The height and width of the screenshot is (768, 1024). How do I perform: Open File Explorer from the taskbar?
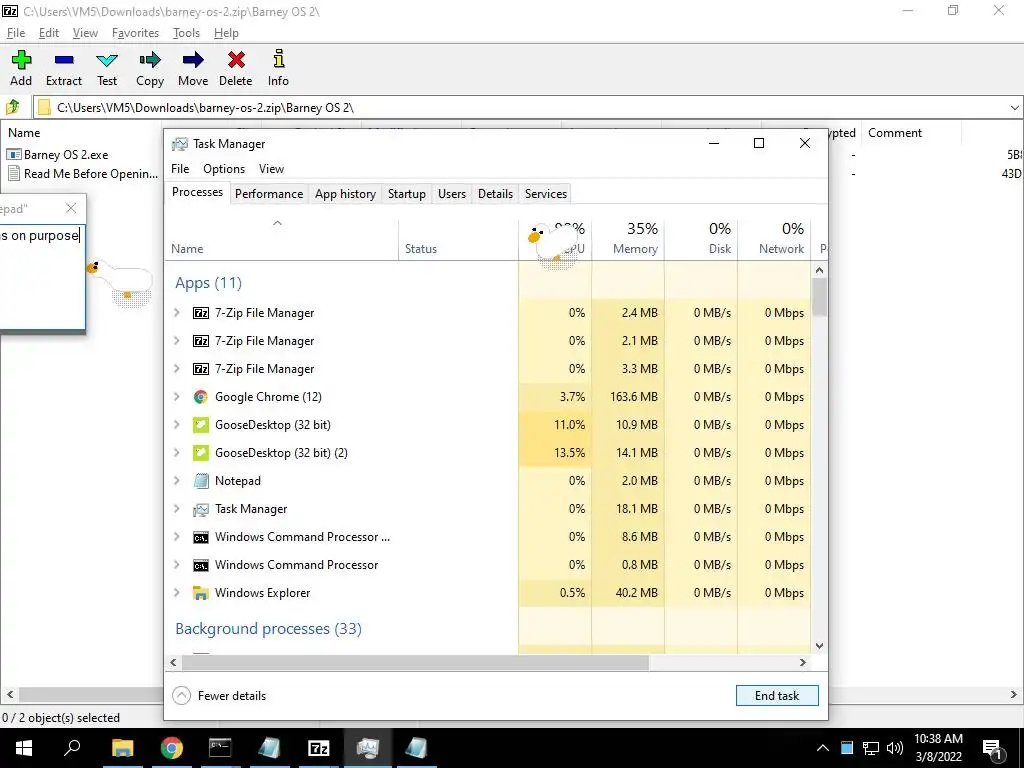[122, 748]
